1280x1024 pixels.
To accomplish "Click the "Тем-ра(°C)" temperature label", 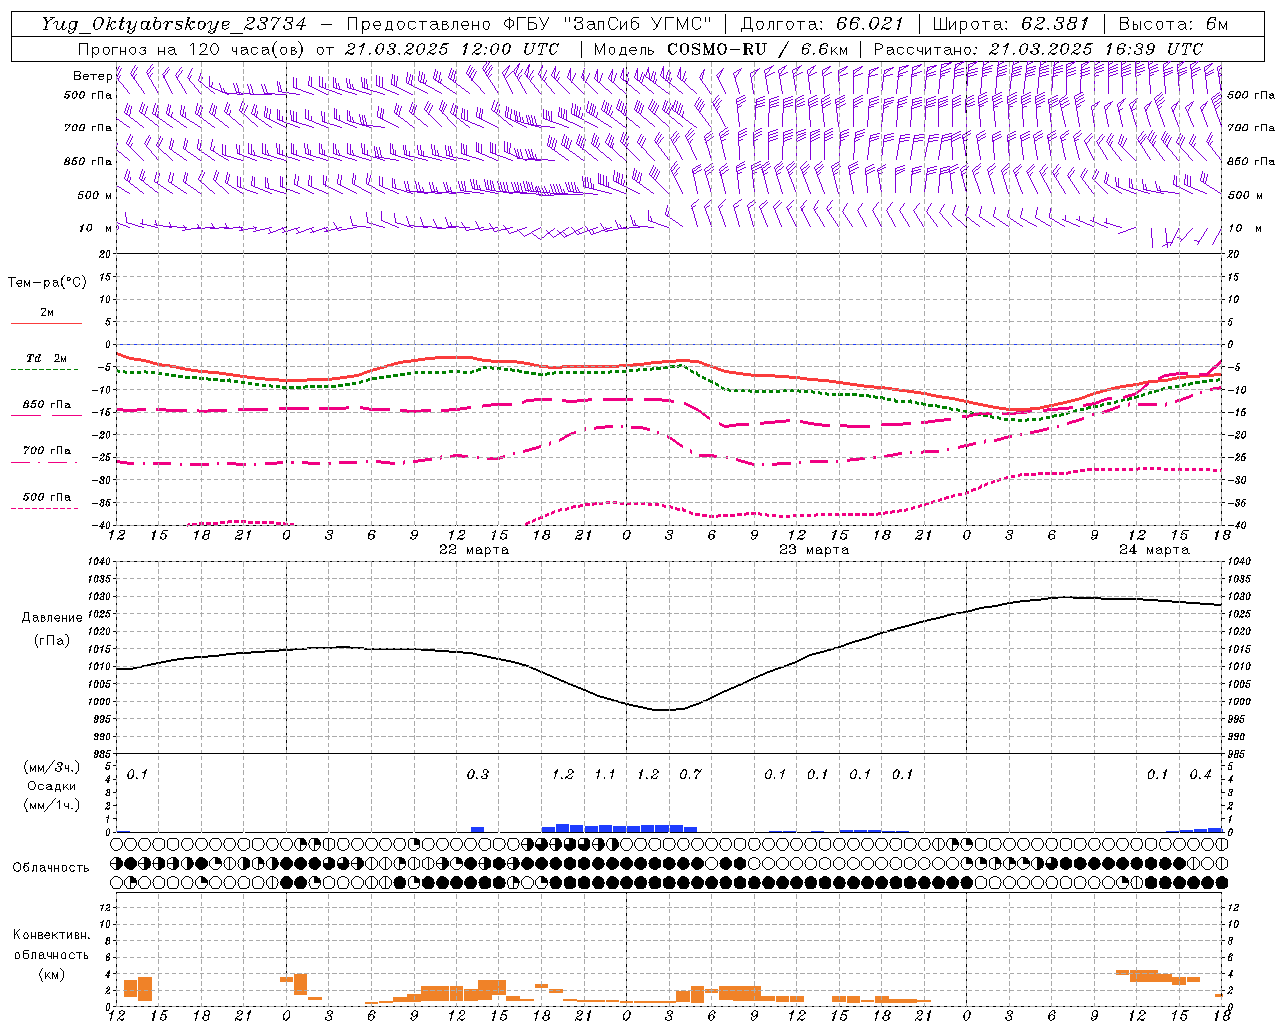I will pyautogui.click(x=47, y=283).
